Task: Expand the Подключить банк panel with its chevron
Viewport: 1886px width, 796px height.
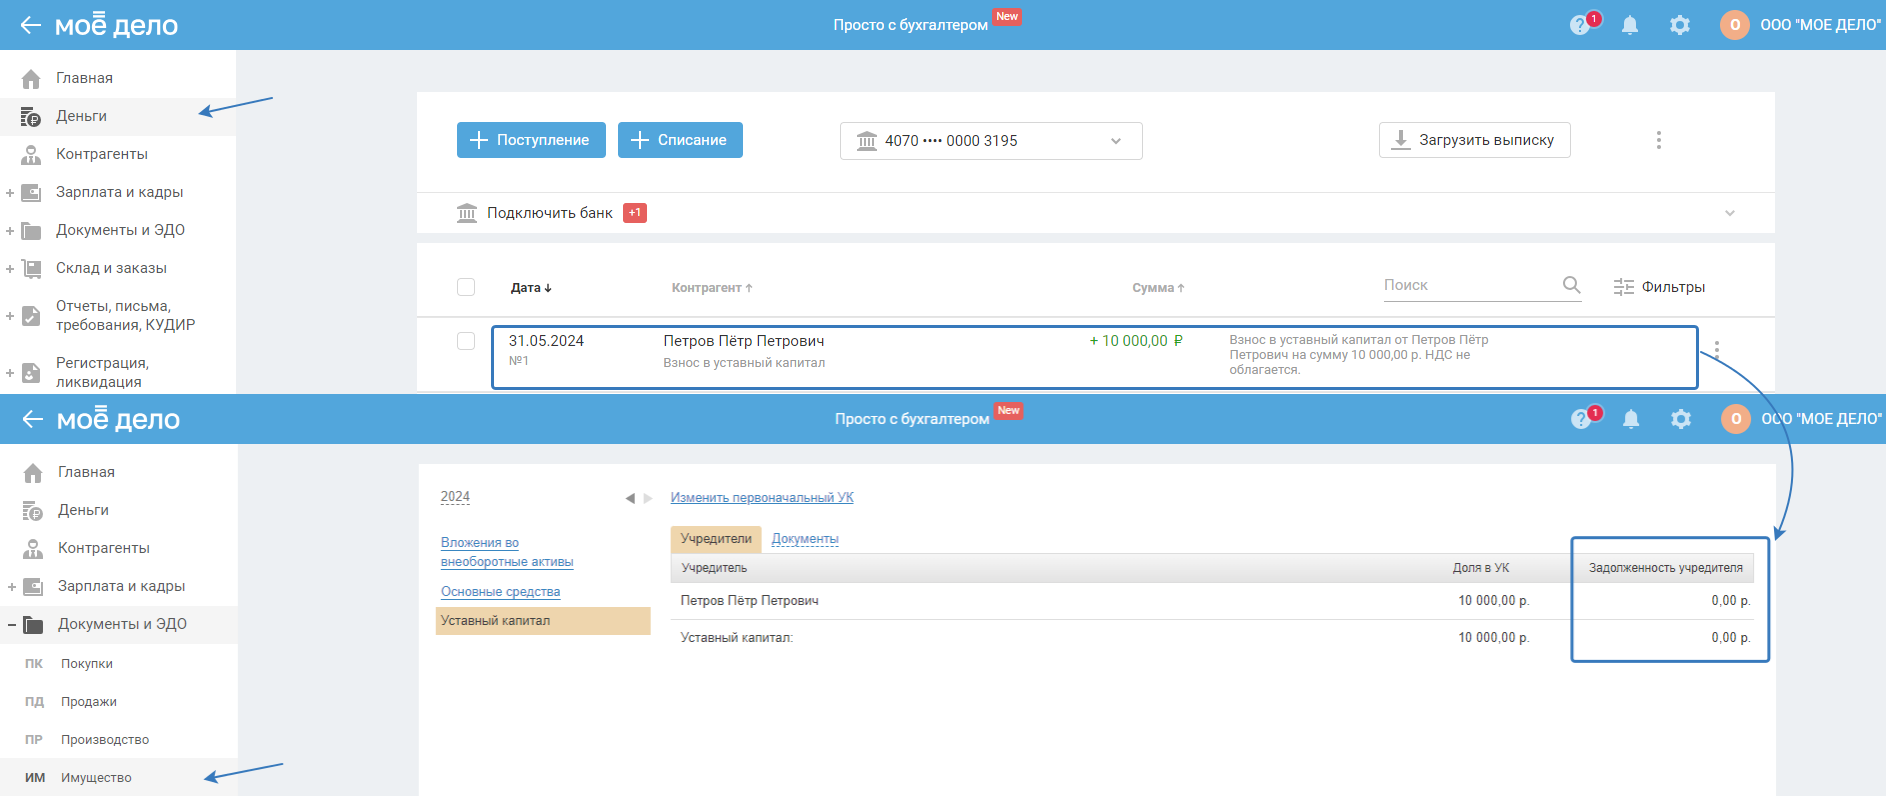Action: (1730, 213)
